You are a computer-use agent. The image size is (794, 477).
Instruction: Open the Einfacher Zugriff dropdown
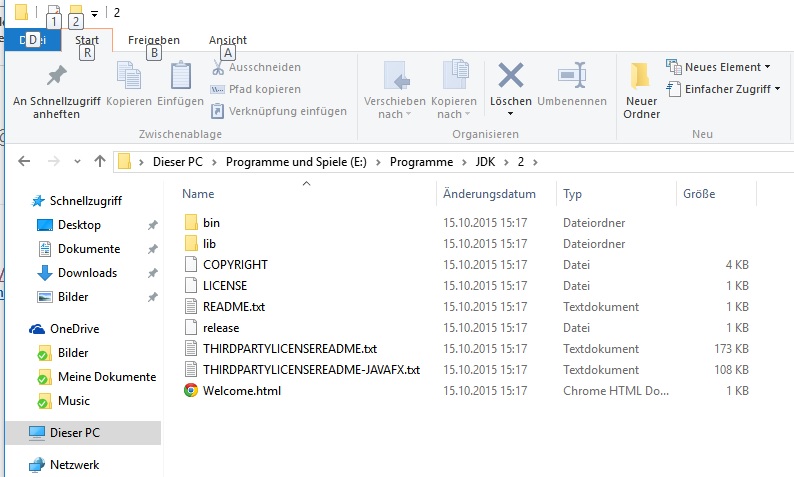point(723,89)
